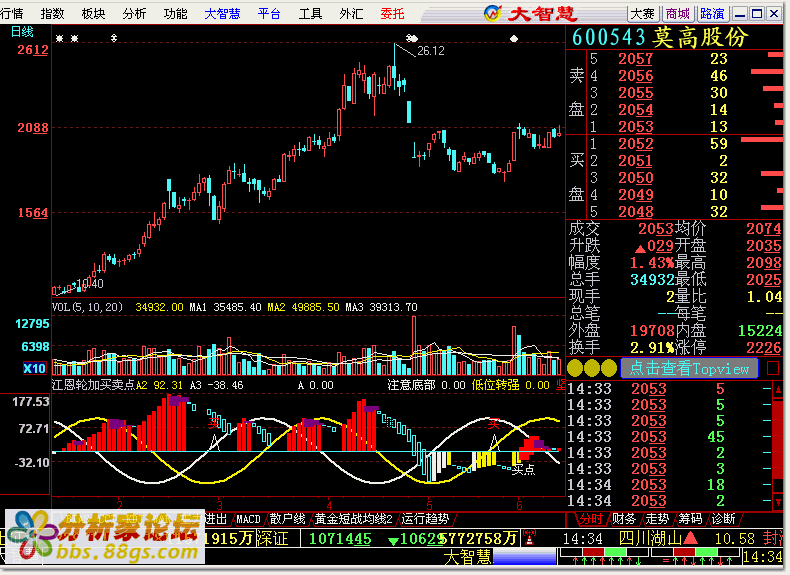Click the 大赛 button

(x=643, y=14)
